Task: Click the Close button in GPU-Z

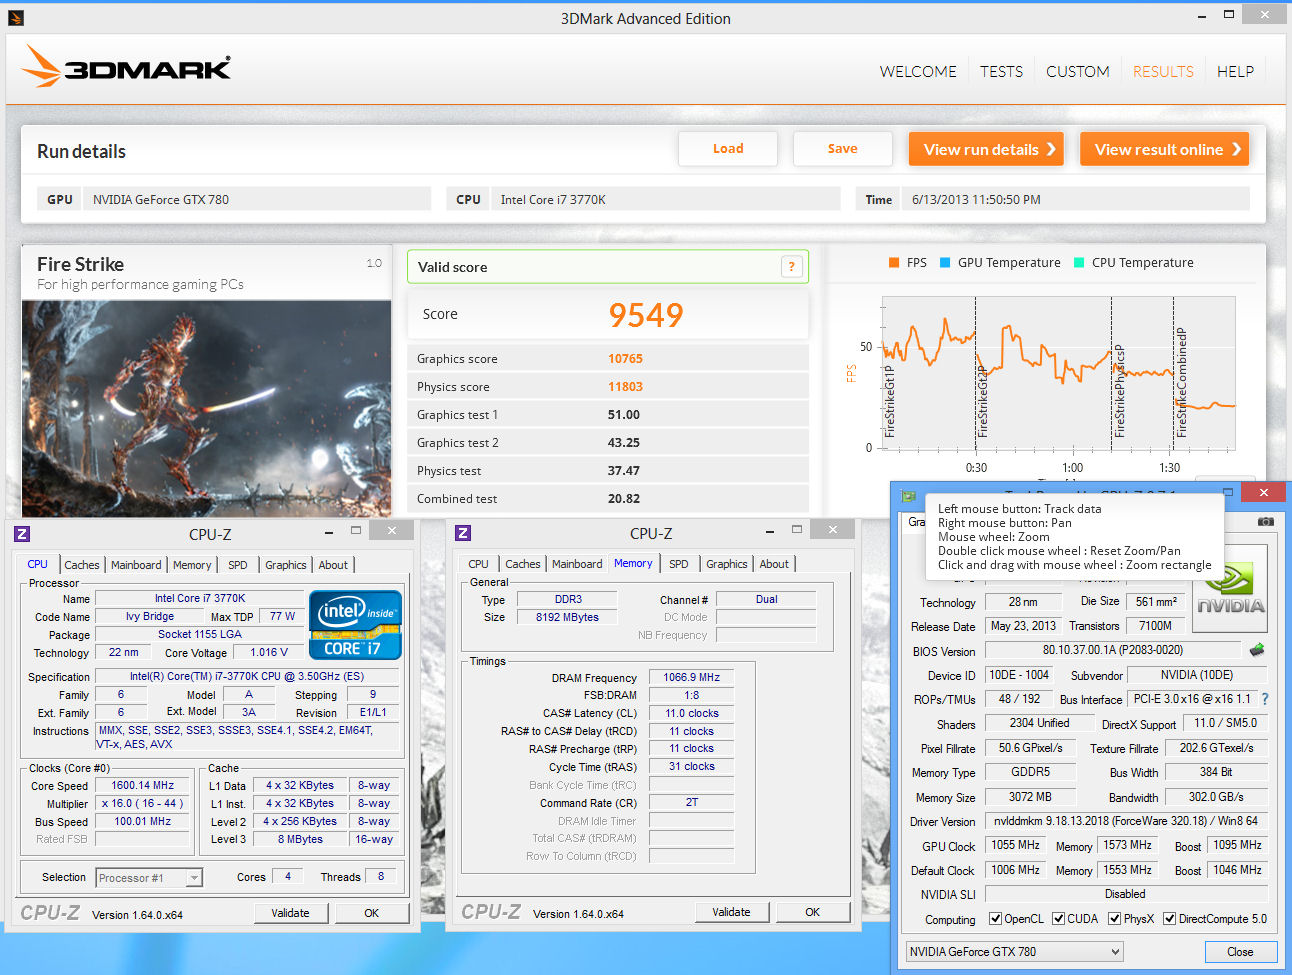Action: coord(1240,952)
